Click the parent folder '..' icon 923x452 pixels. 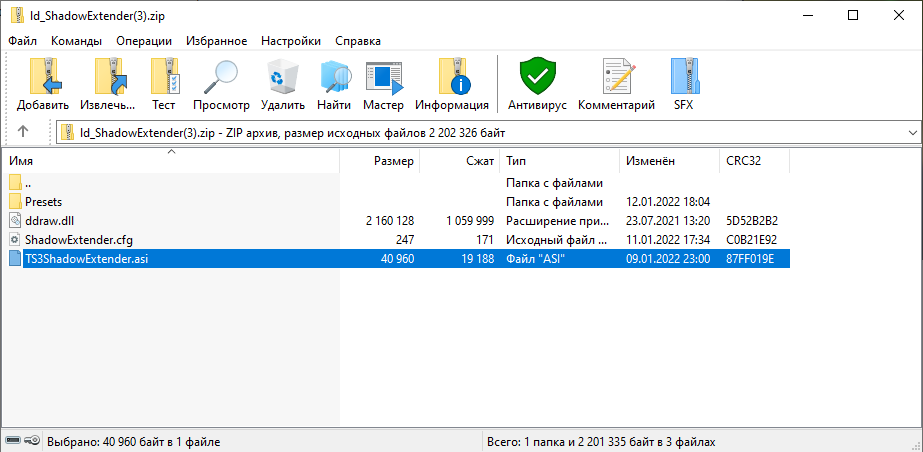point(15,183)
